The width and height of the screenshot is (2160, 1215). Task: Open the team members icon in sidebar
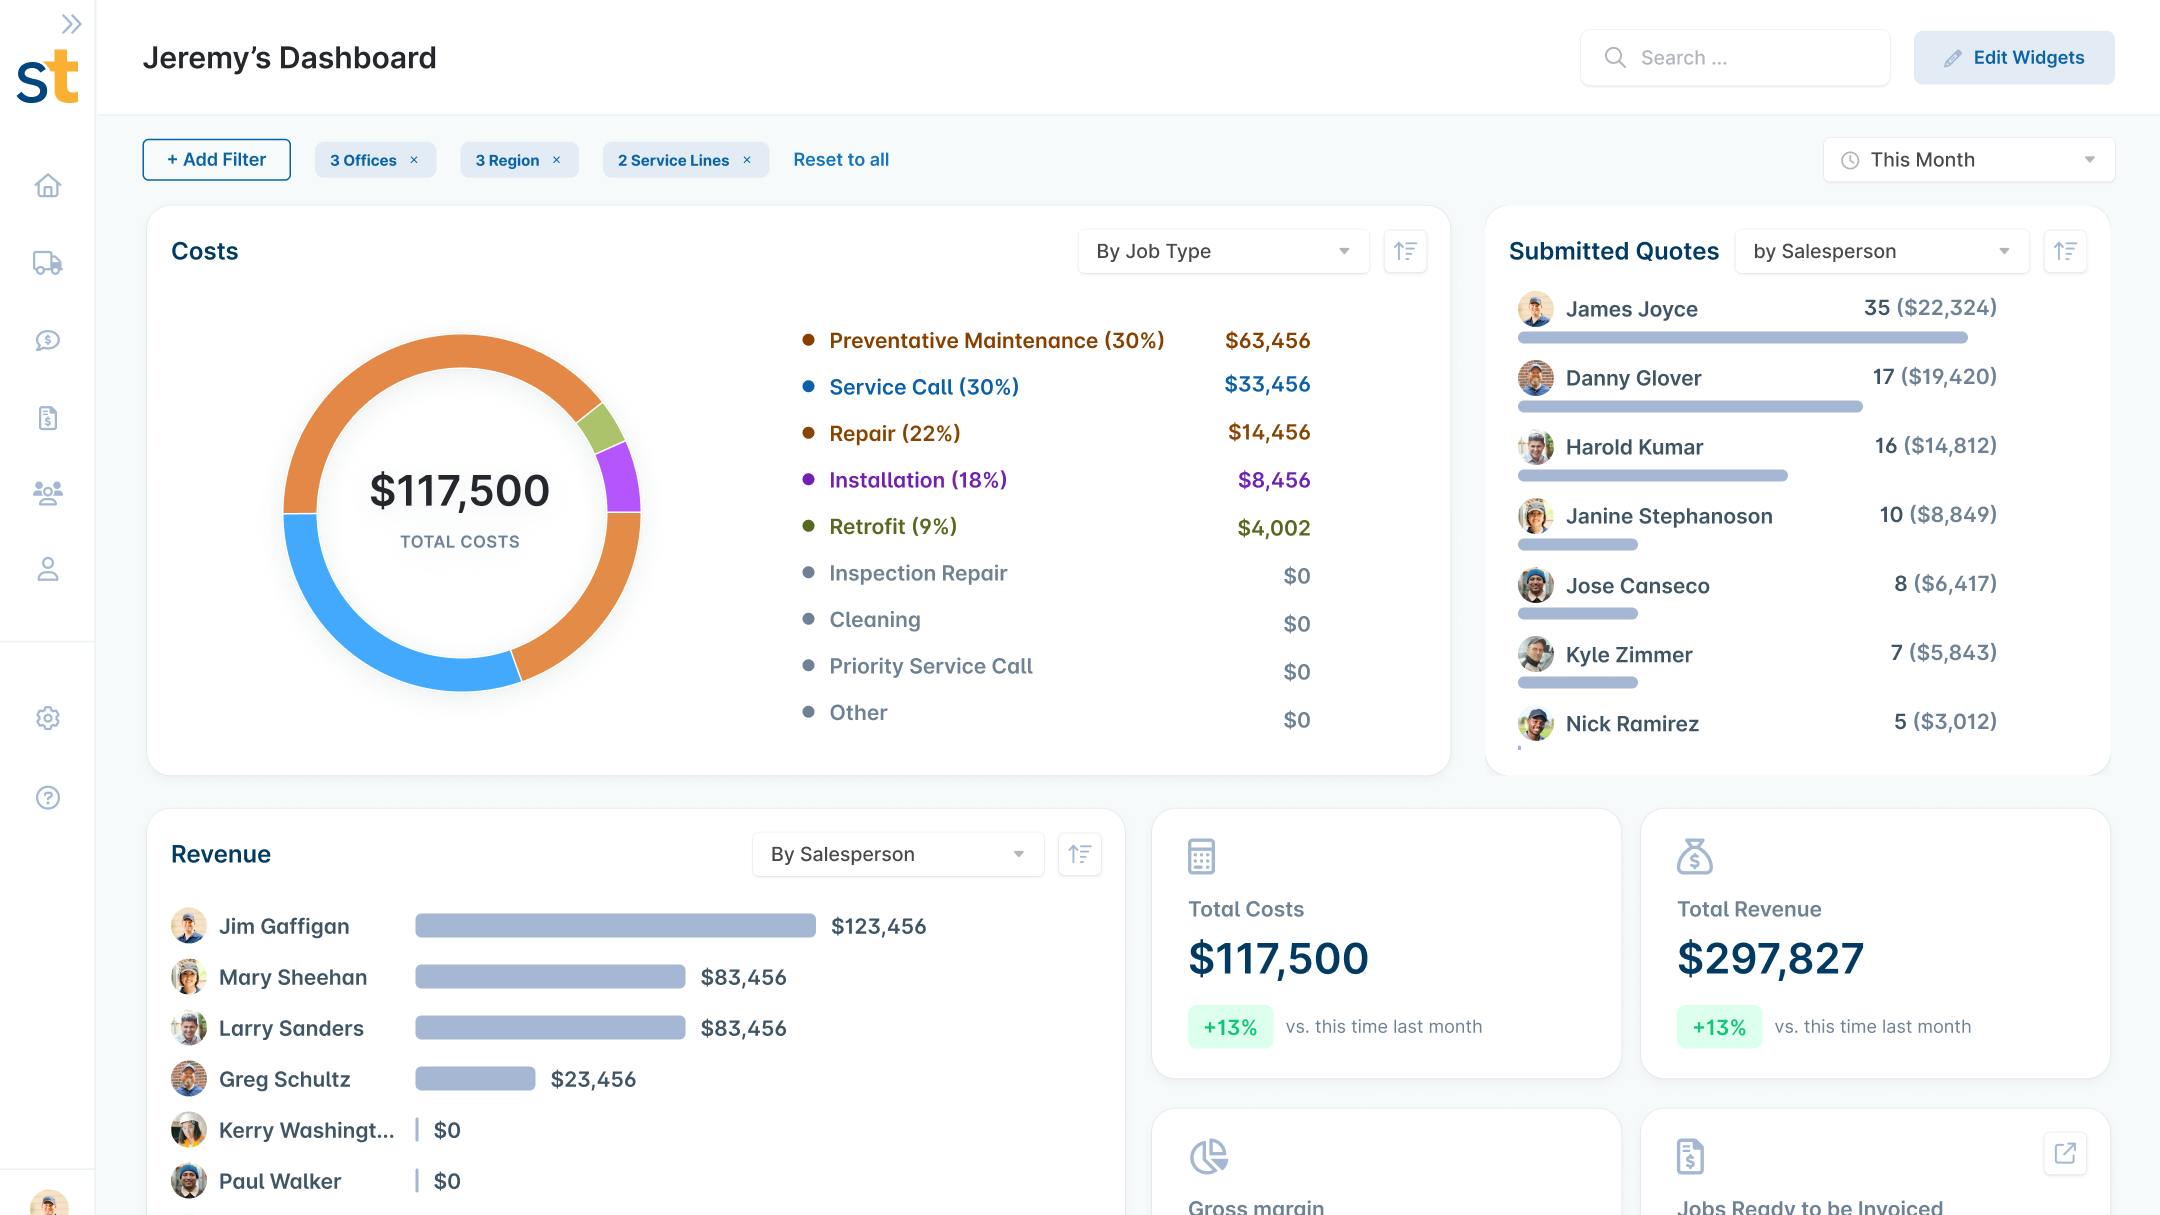pyautogui.click(x=47, y=493)
